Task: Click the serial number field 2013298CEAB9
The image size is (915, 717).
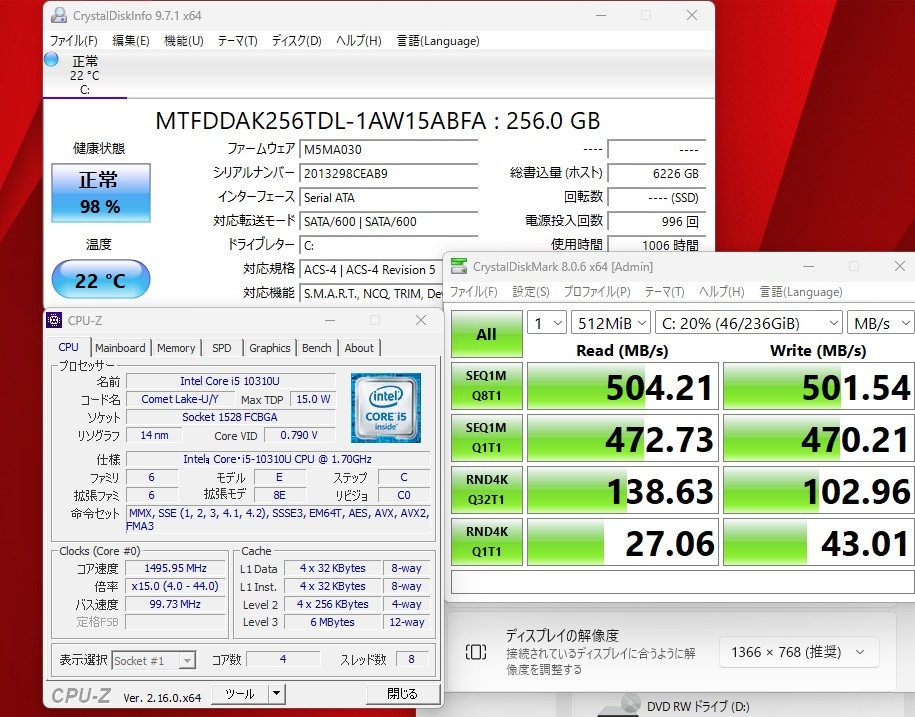Action: (389, 173)
